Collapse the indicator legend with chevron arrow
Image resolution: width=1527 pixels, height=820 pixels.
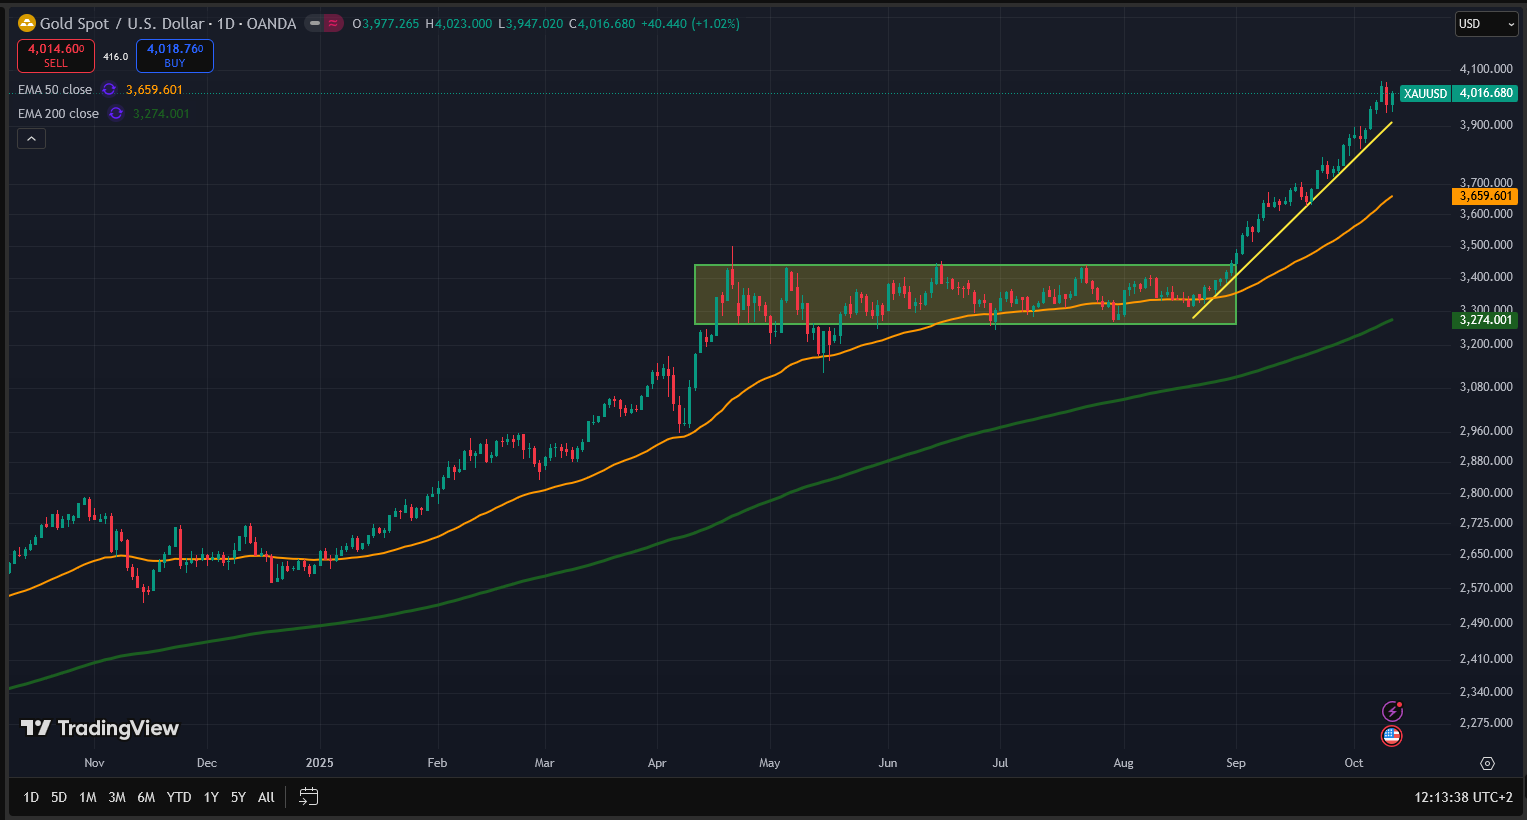coord(31,139)
